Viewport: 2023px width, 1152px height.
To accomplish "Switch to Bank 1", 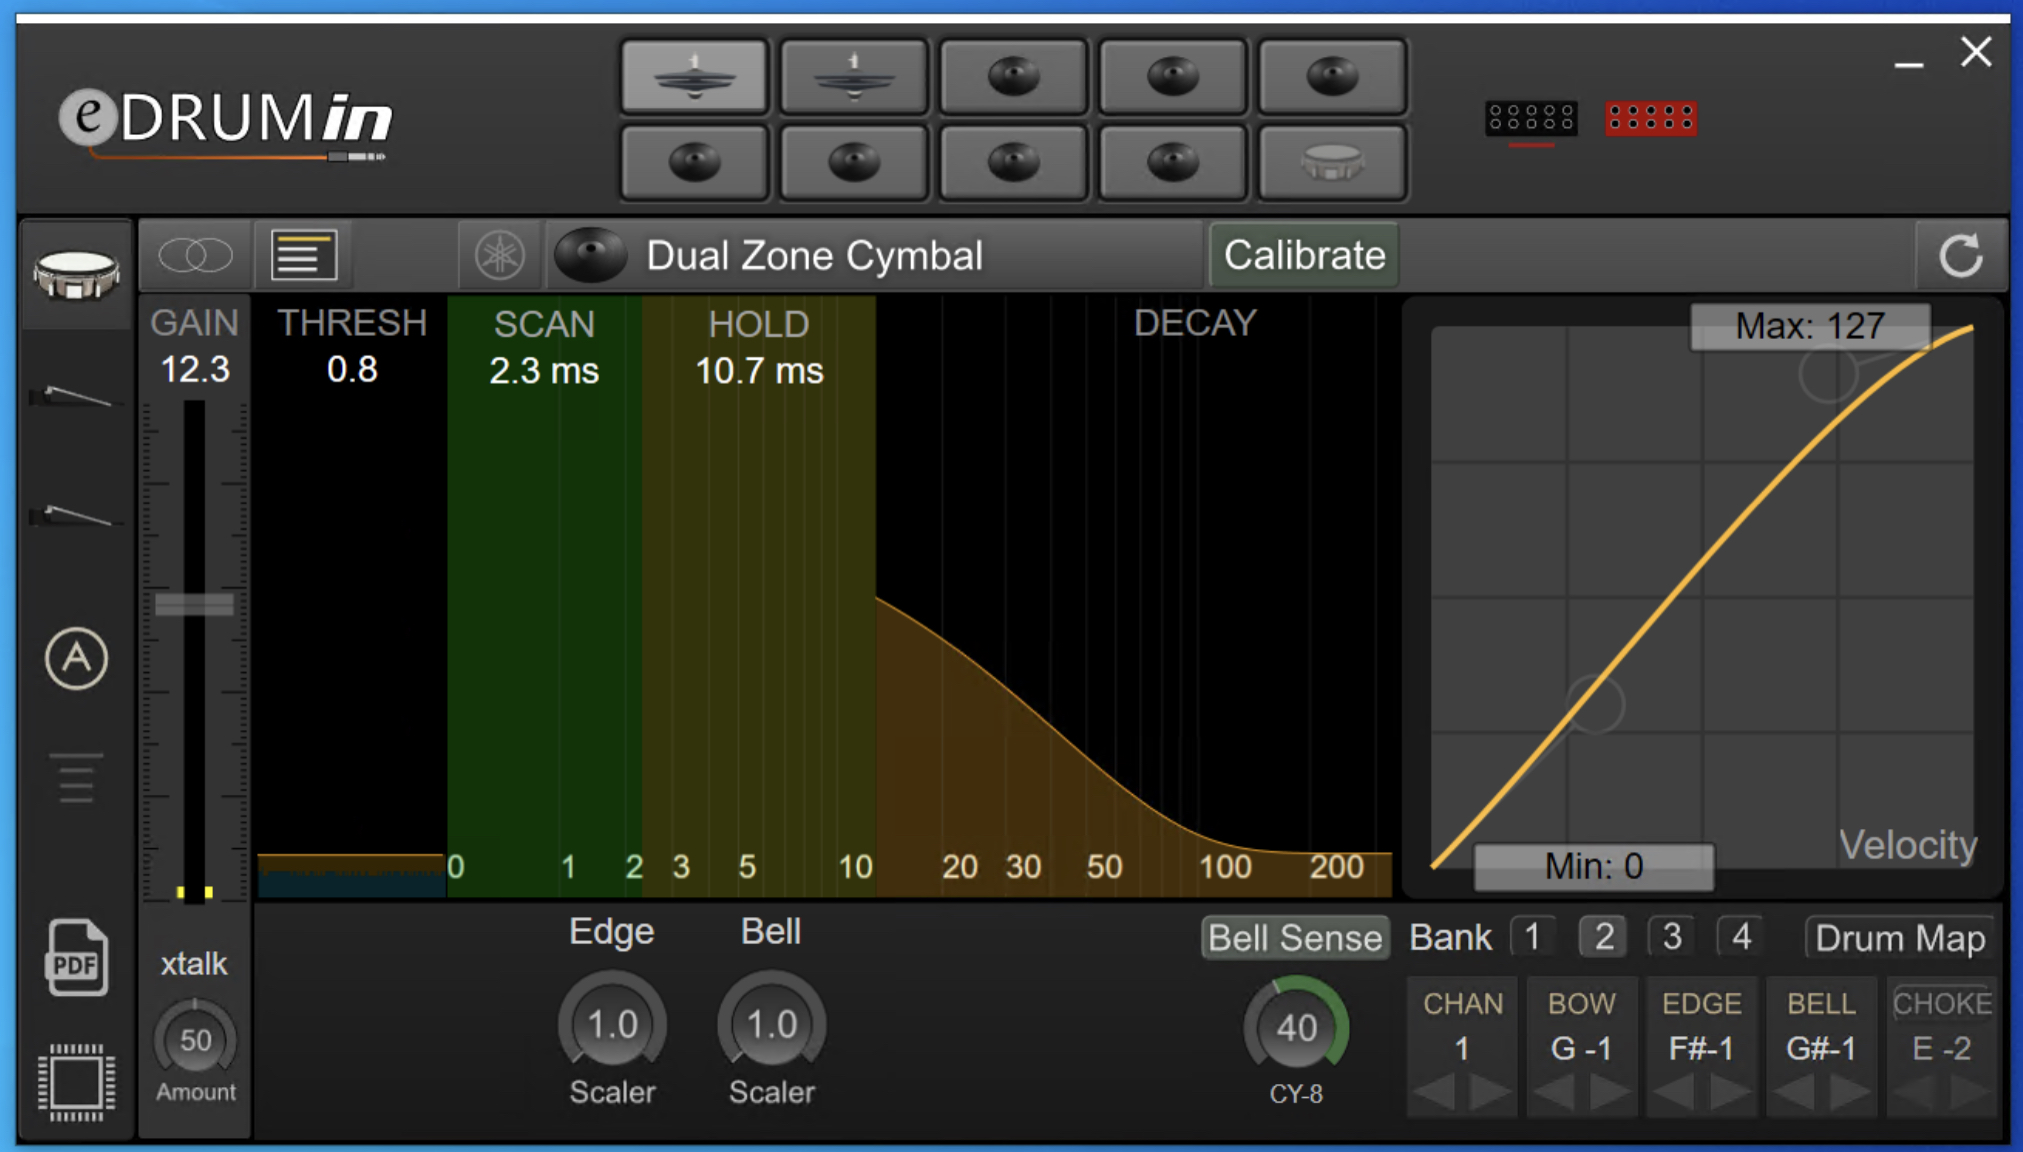I will point(1532,937).
